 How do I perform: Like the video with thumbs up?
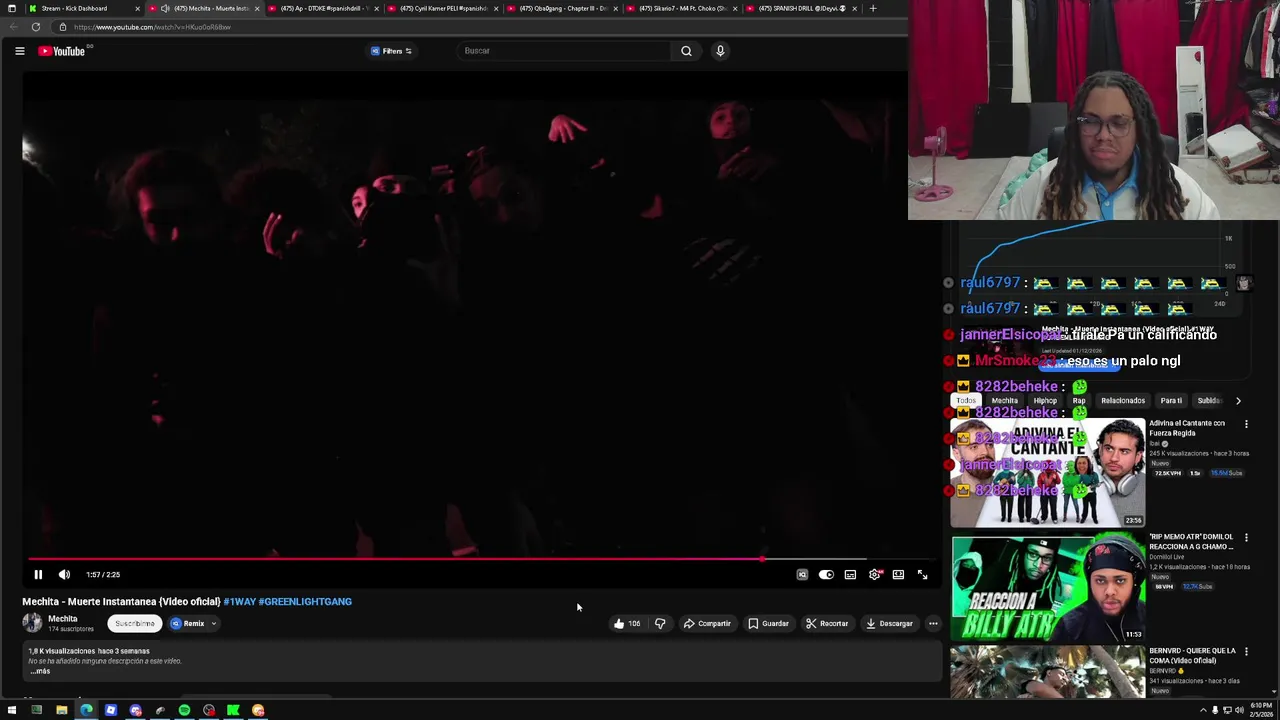point(627,624)
